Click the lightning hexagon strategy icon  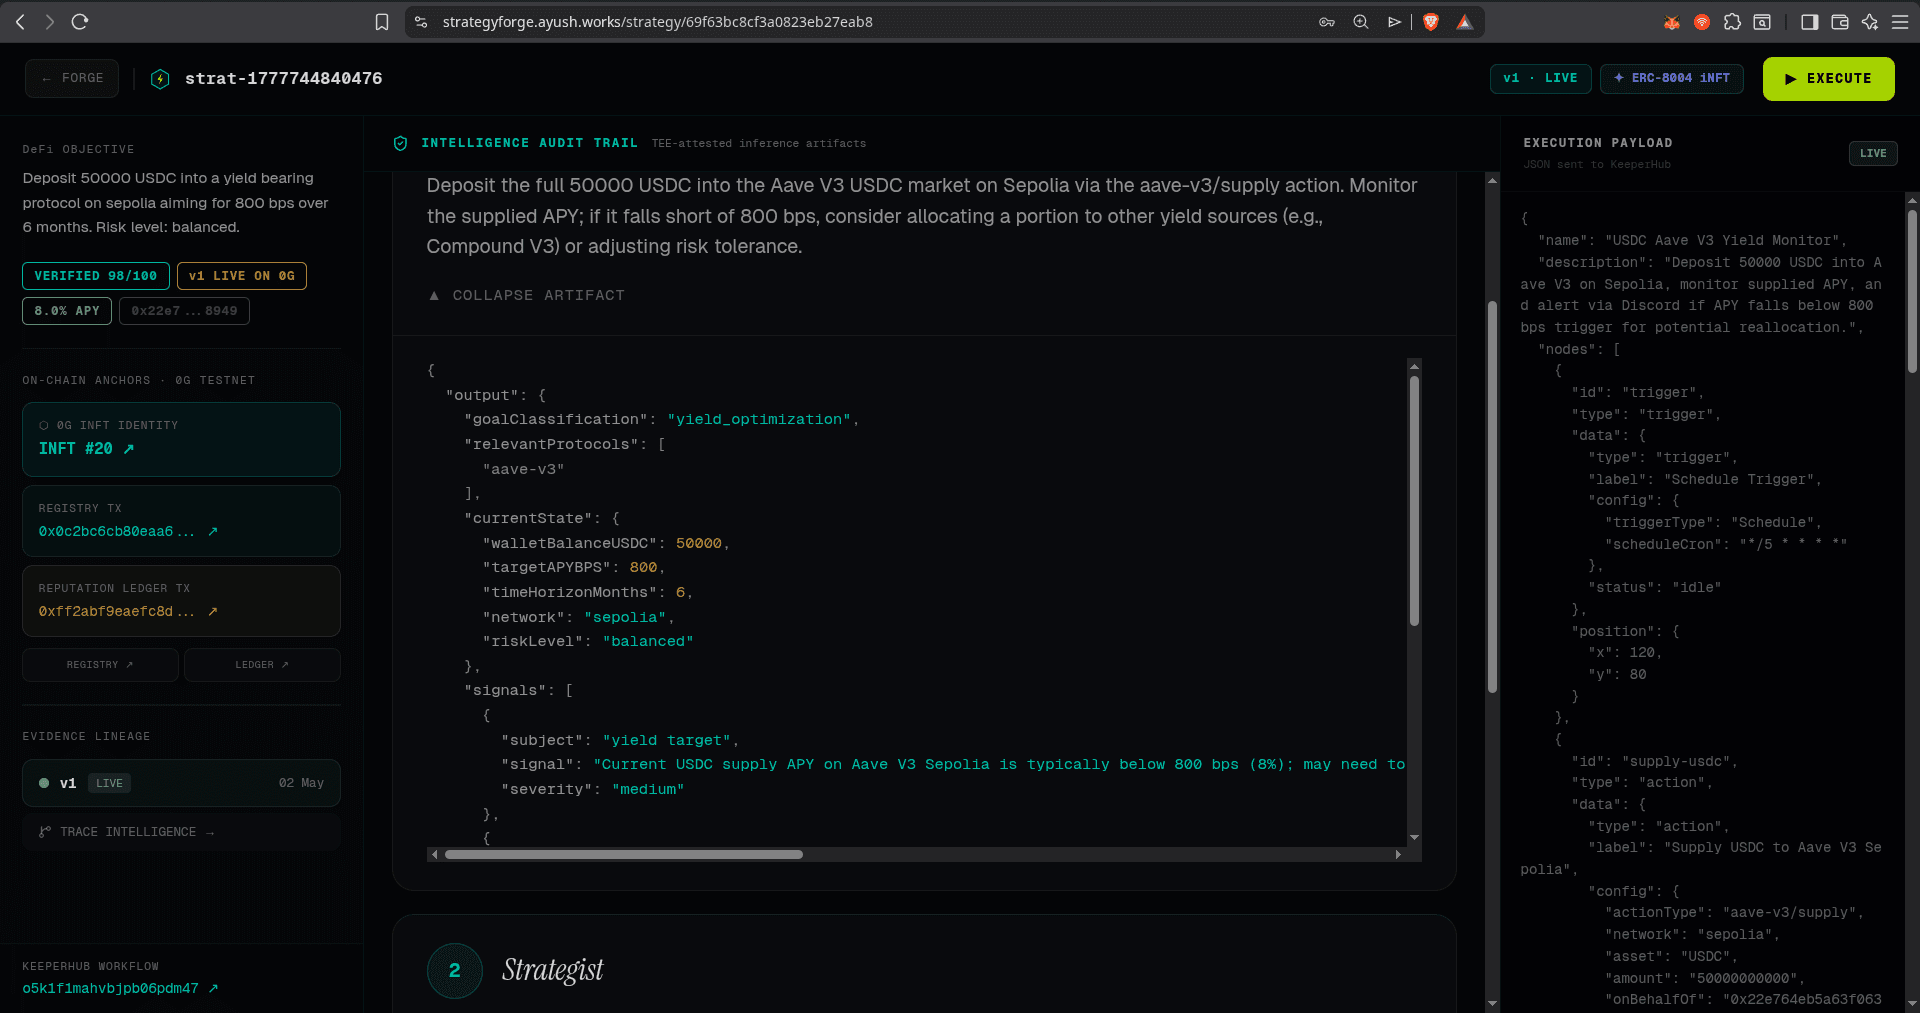[x=160, y=79]
